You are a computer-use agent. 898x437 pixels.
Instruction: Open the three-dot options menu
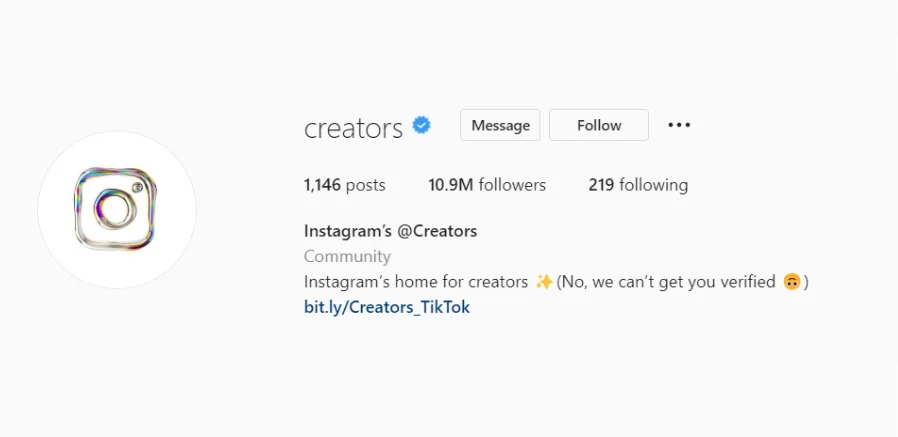679,125
